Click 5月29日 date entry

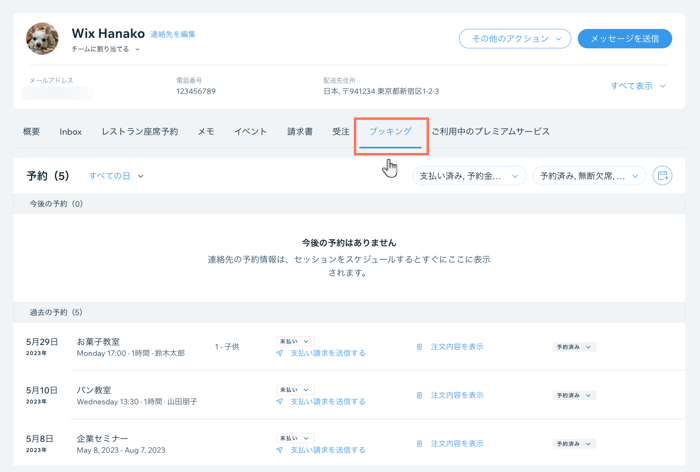[42, 342]
